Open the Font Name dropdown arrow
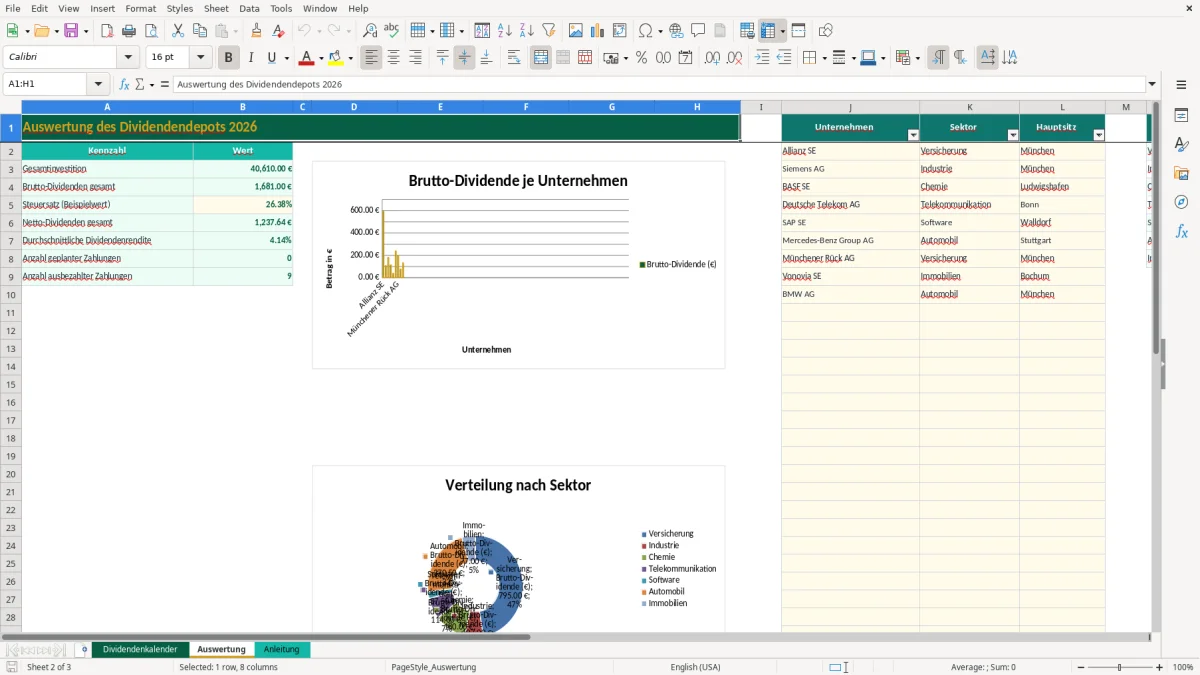 (128, 58)
